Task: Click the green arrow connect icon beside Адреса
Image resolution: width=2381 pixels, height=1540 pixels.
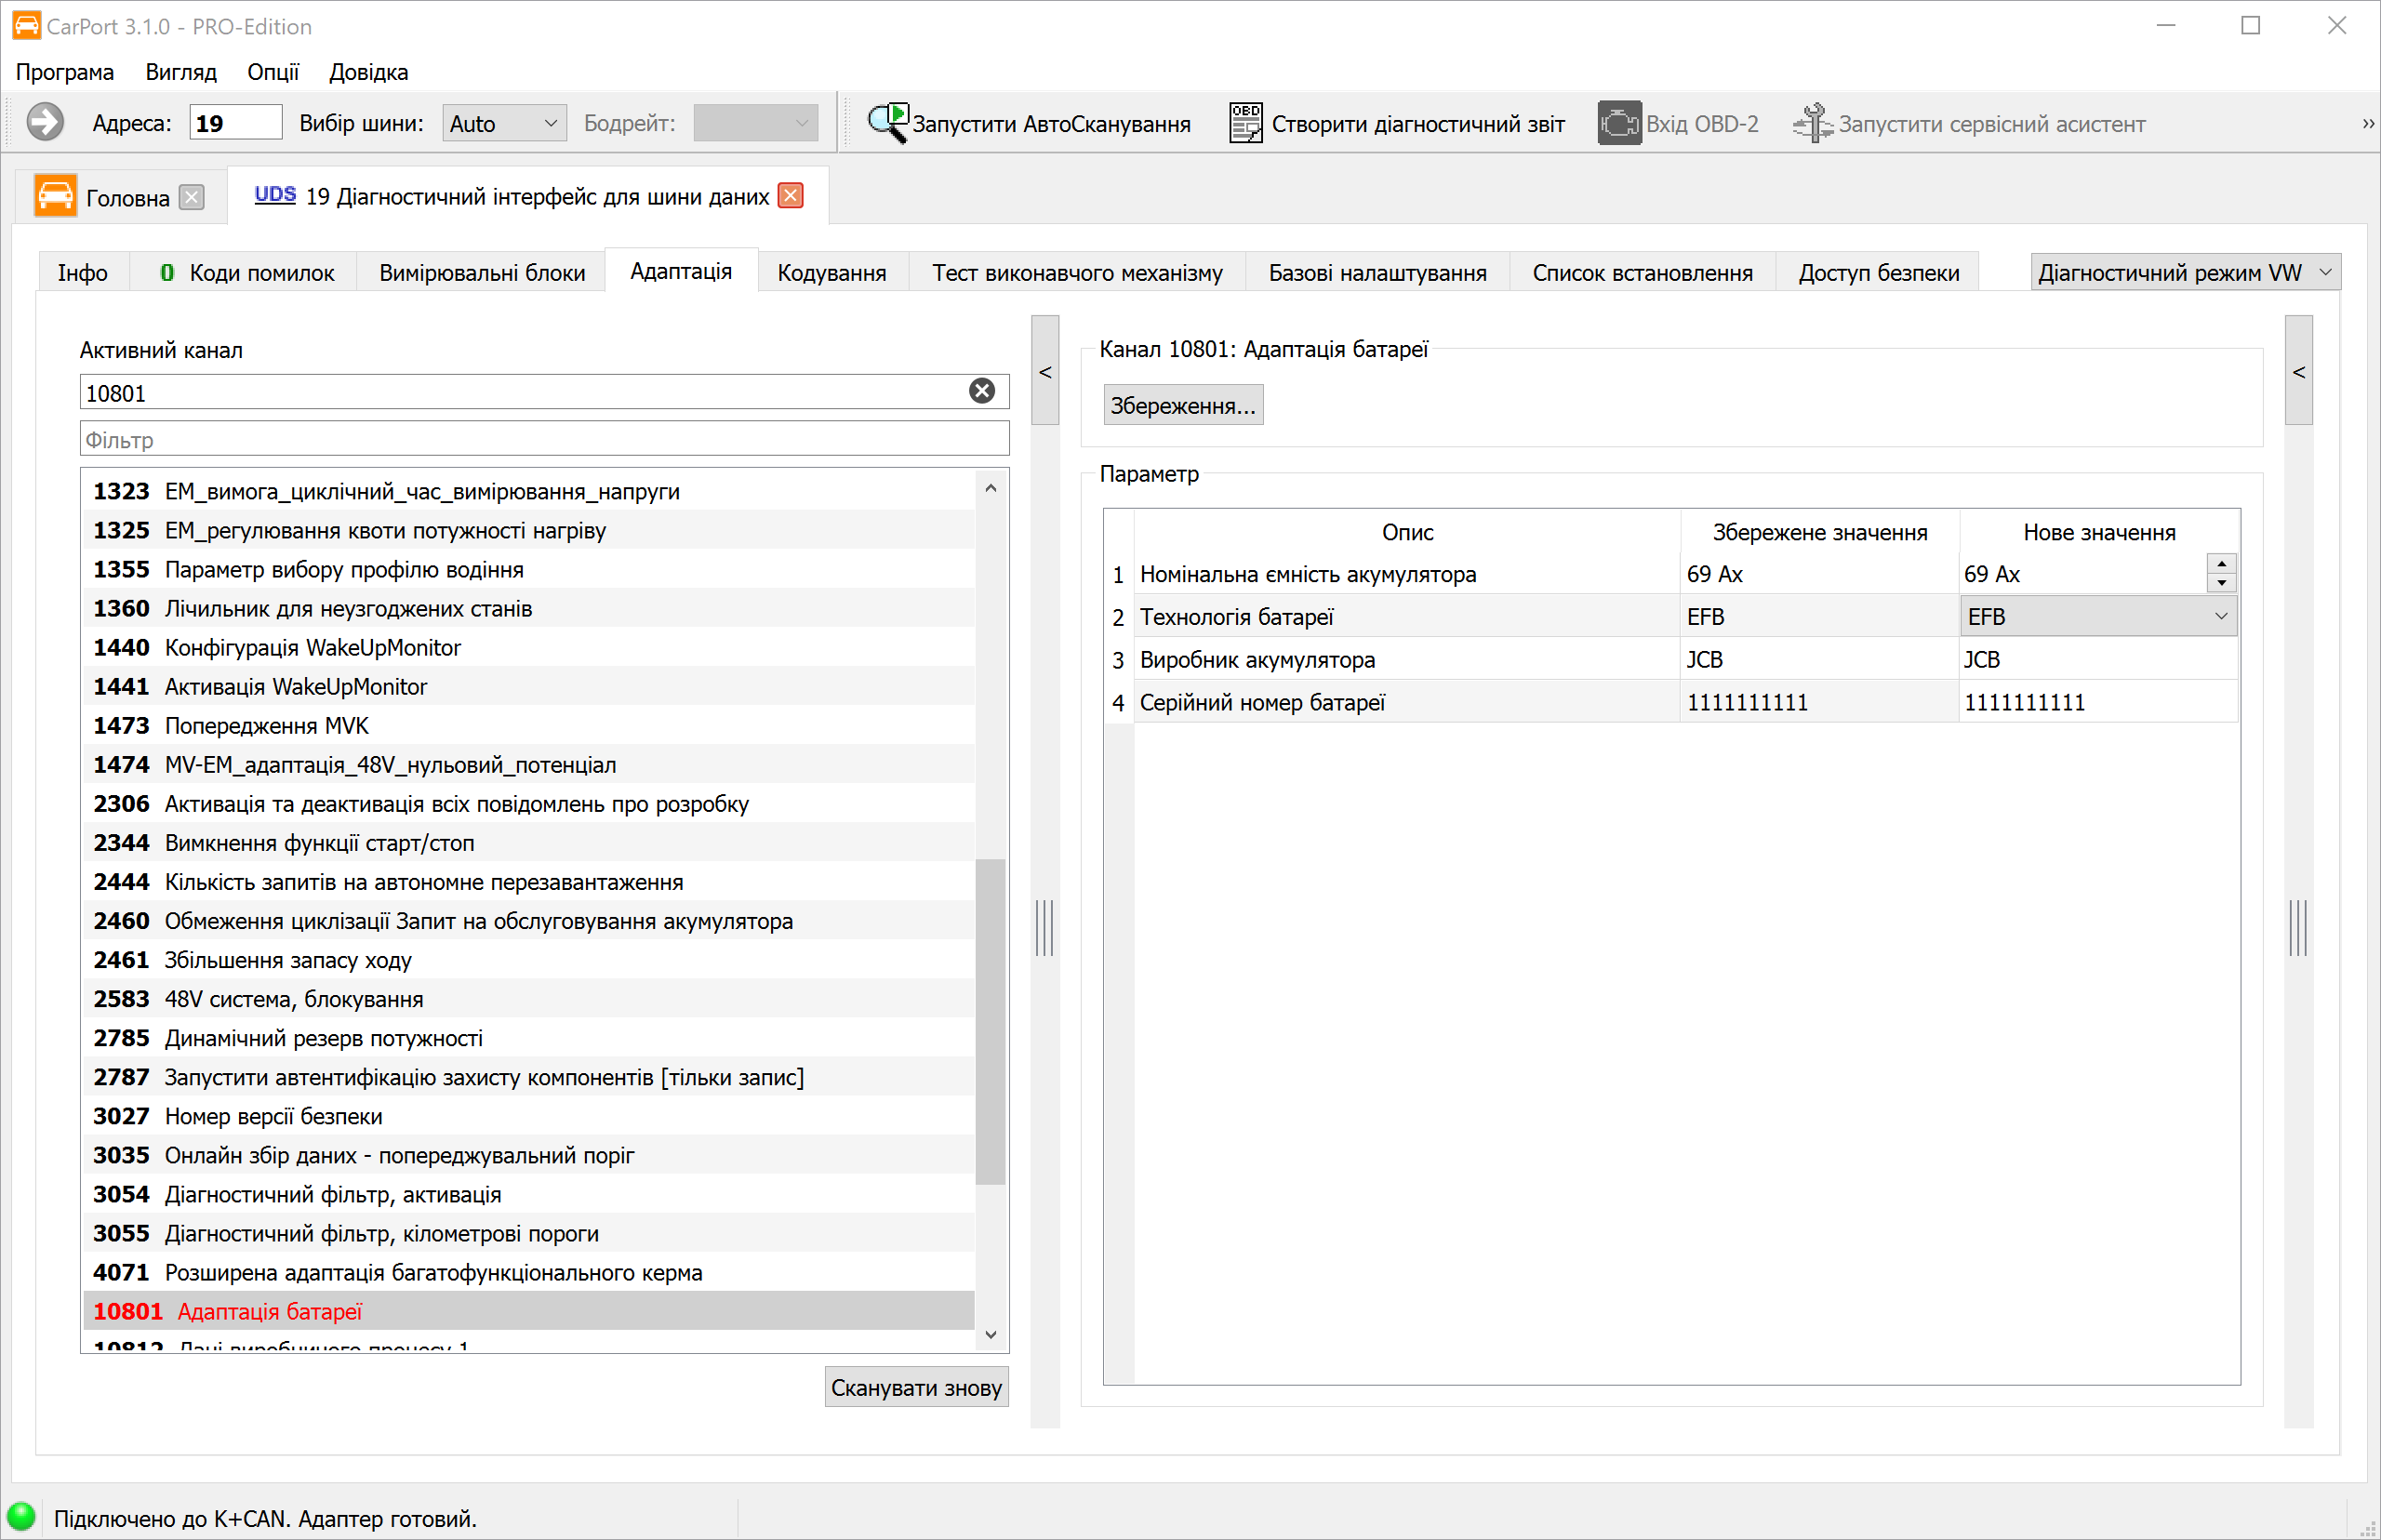Action: tap(45, 123)
